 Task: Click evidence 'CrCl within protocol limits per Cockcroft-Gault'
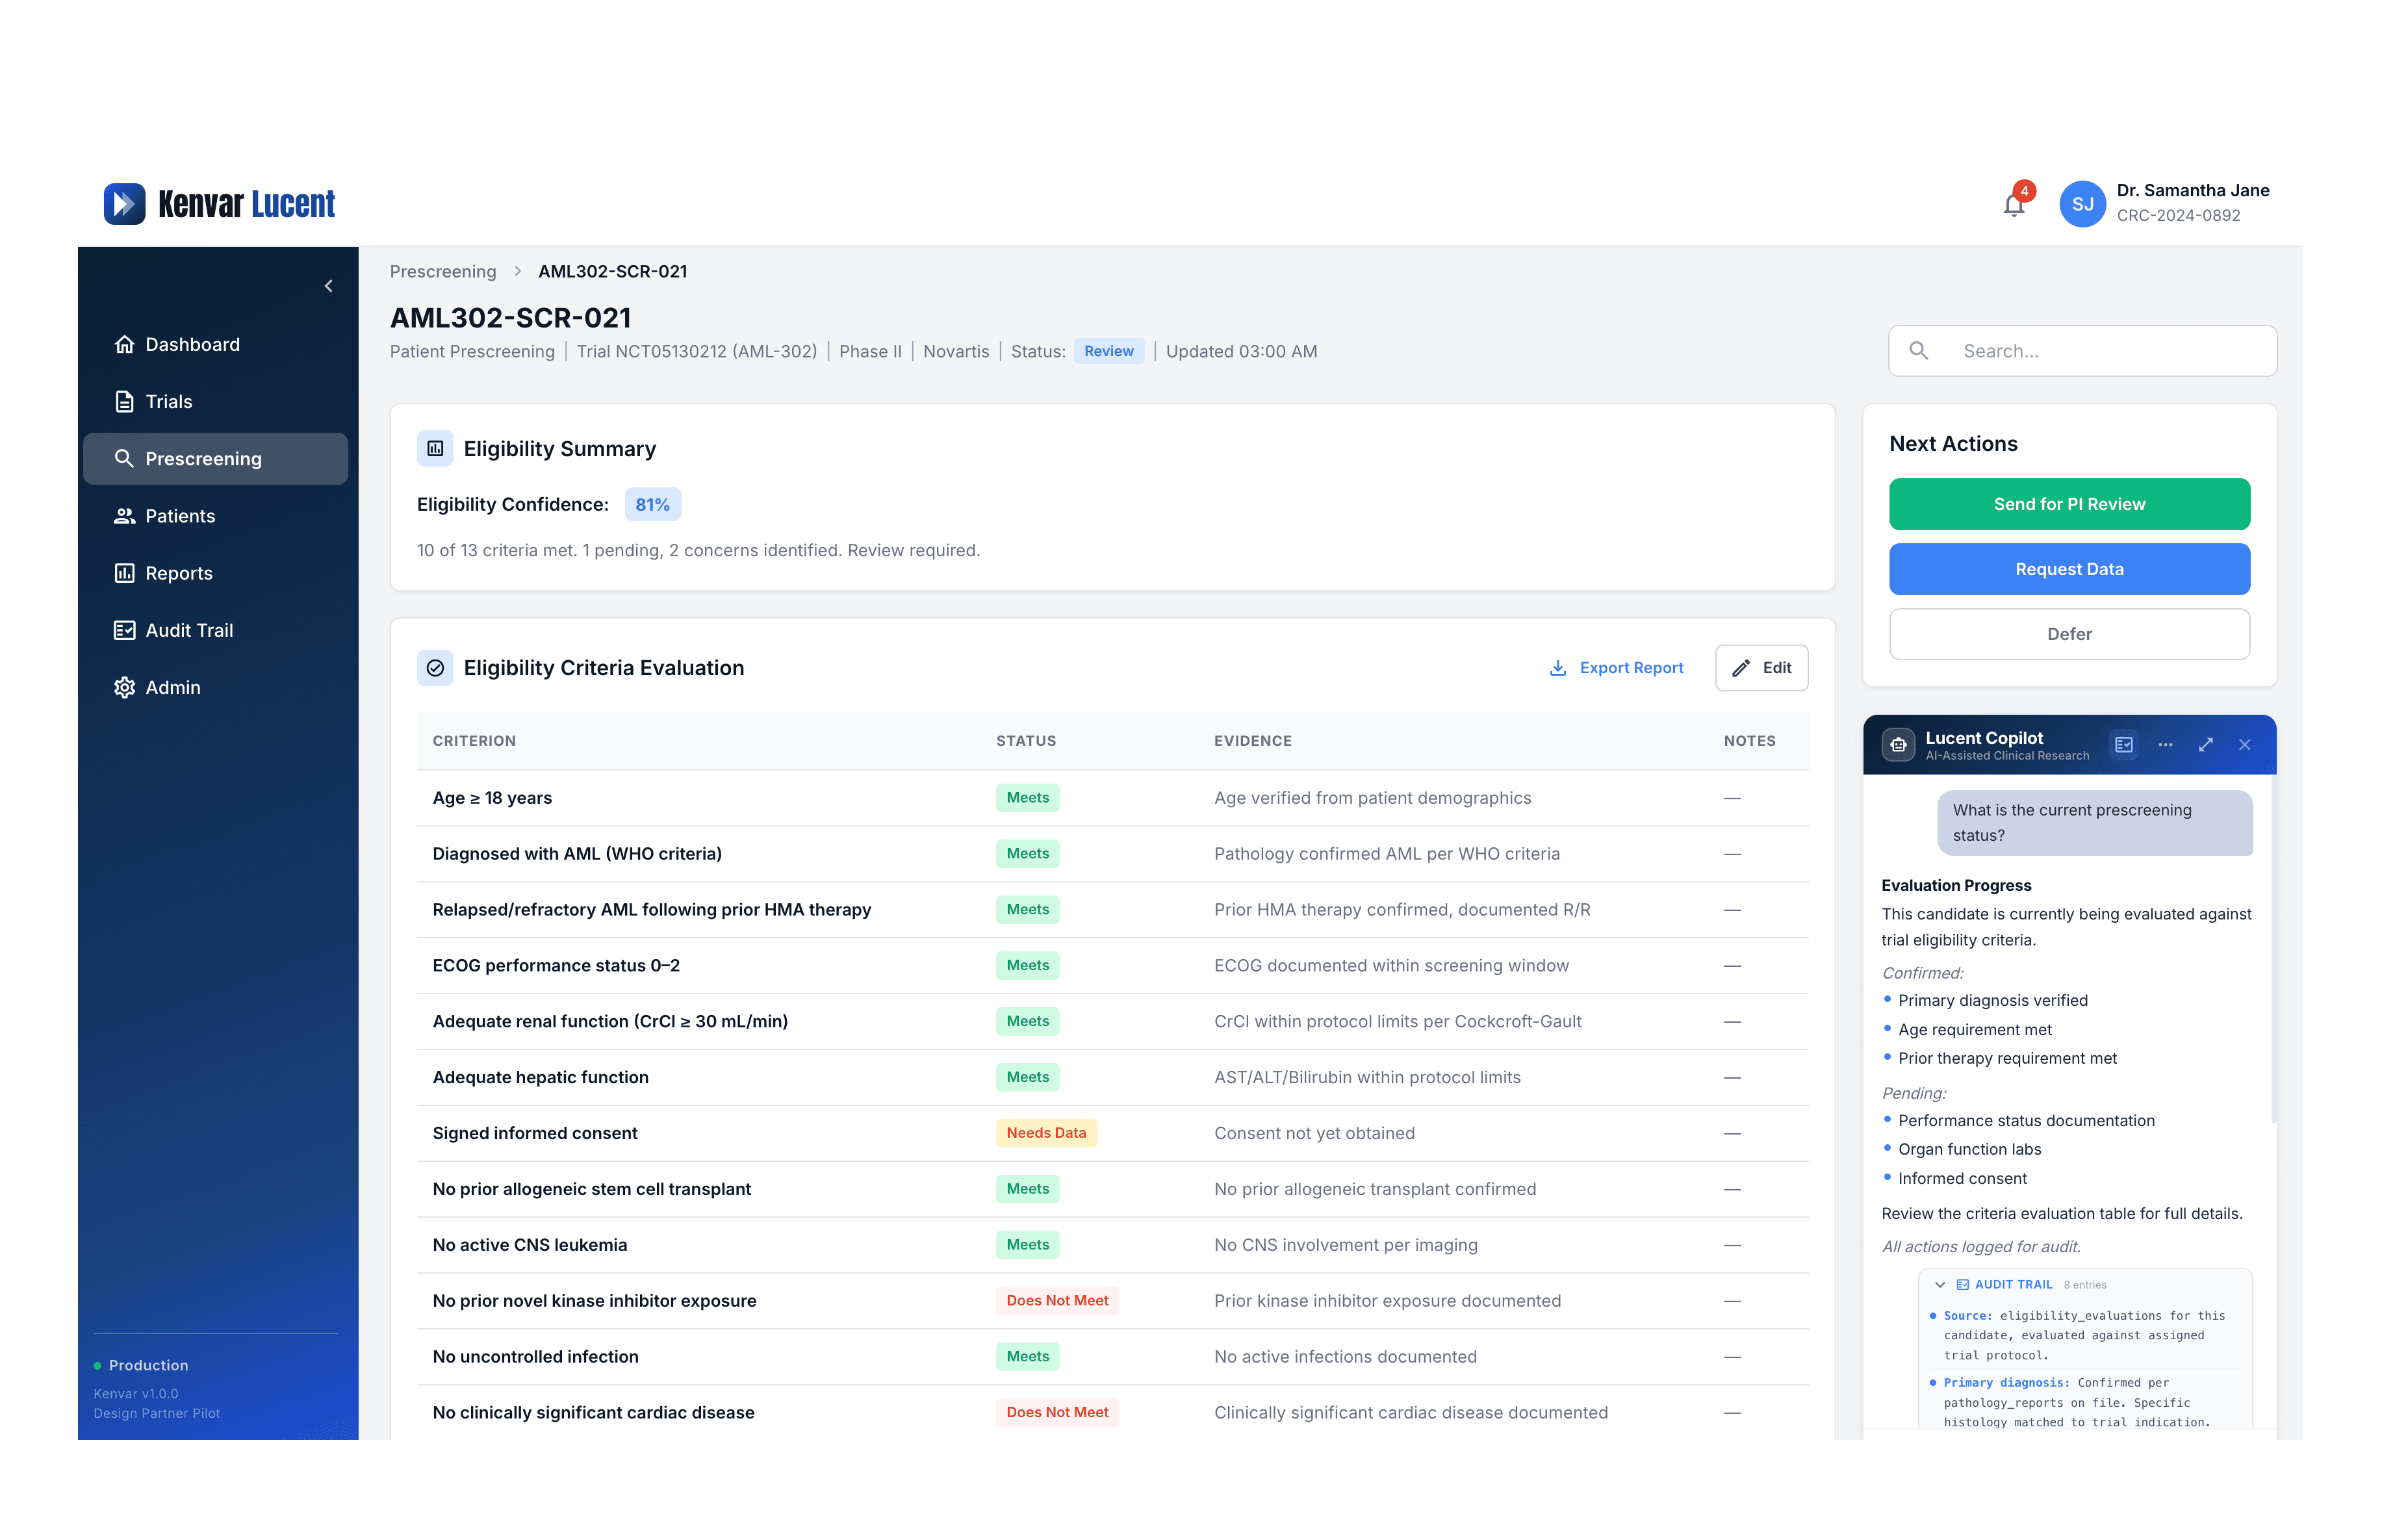click(1397, 1022)
